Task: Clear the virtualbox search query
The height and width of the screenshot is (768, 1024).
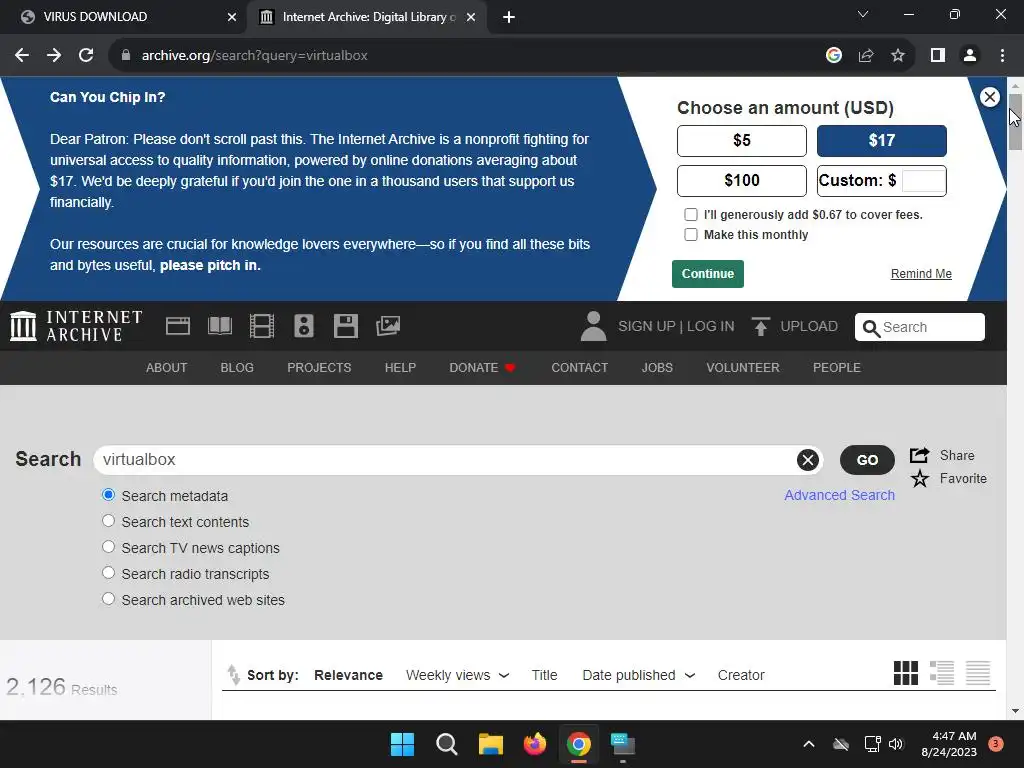Action: (808, 460)
